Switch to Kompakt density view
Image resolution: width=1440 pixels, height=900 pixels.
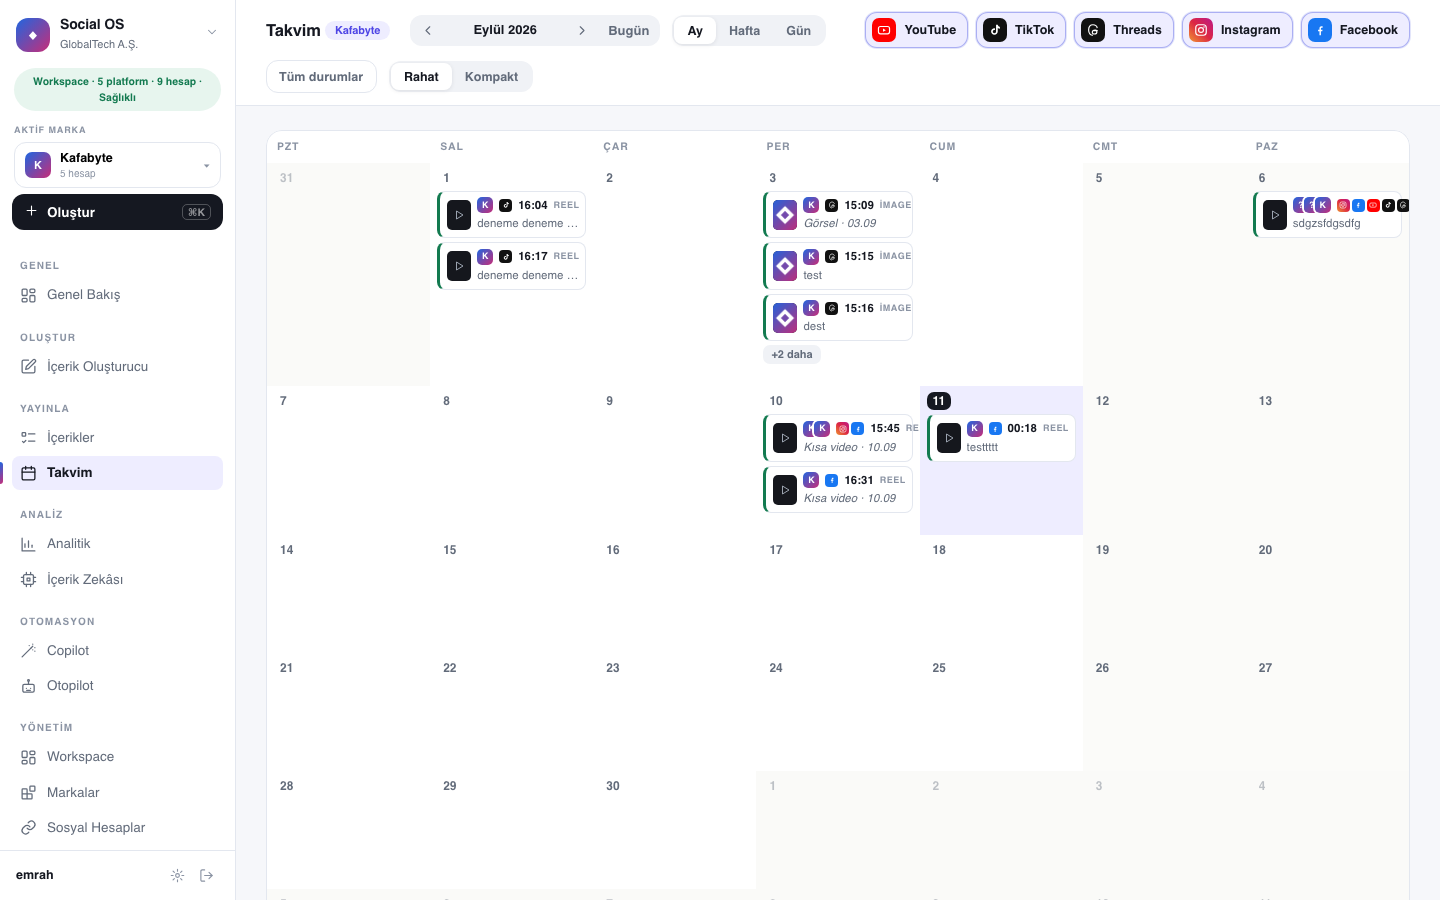point(491,77)
